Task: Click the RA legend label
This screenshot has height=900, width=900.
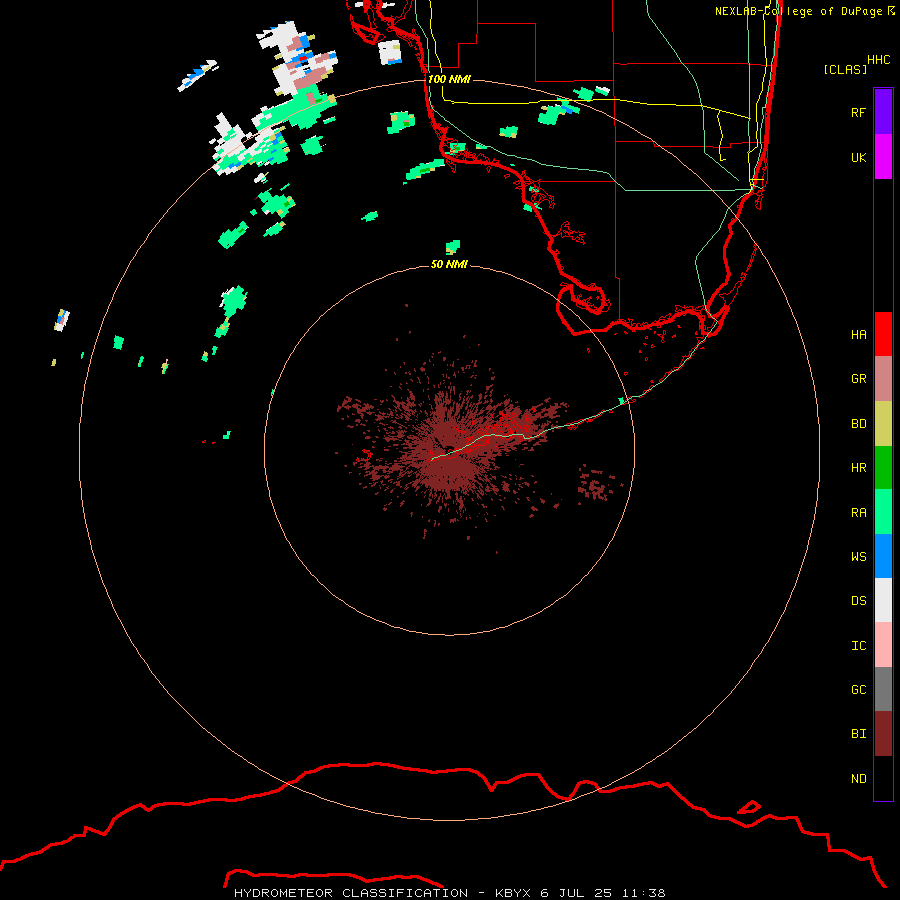Action: [x=858, y=513]
